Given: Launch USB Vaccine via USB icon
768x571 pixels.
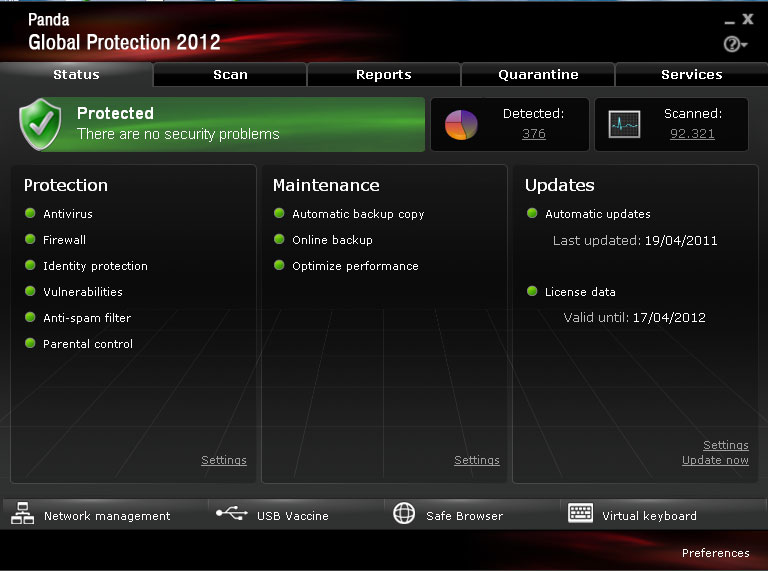Looking at the screenshot, I should point(231,514).
